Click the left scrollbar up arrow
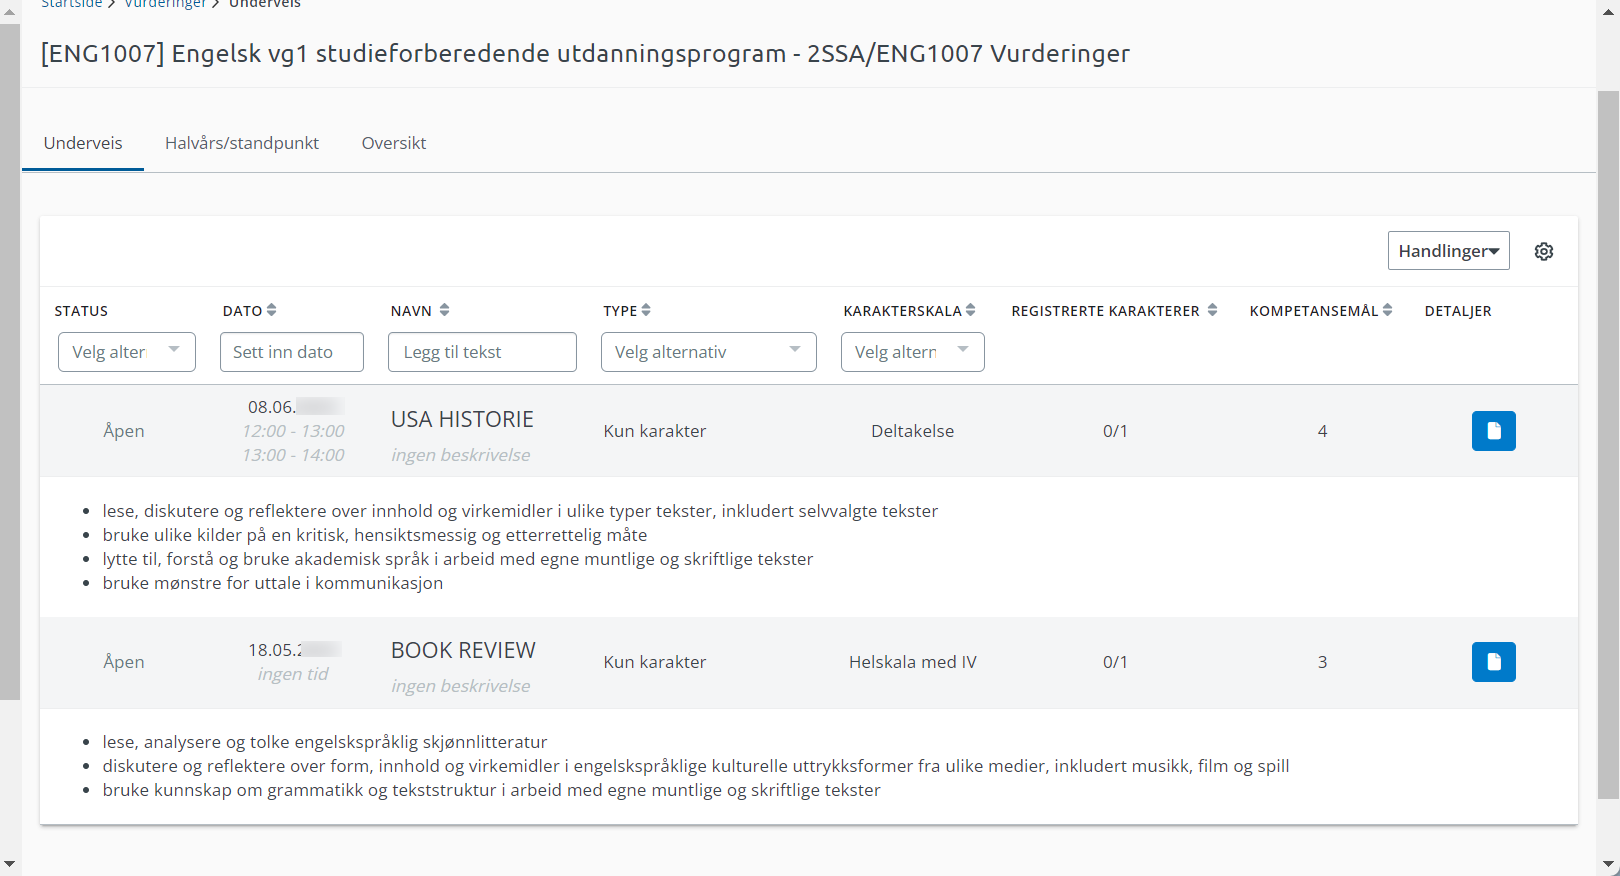This screenshot has height=876, width=1620. pos(10,12)
